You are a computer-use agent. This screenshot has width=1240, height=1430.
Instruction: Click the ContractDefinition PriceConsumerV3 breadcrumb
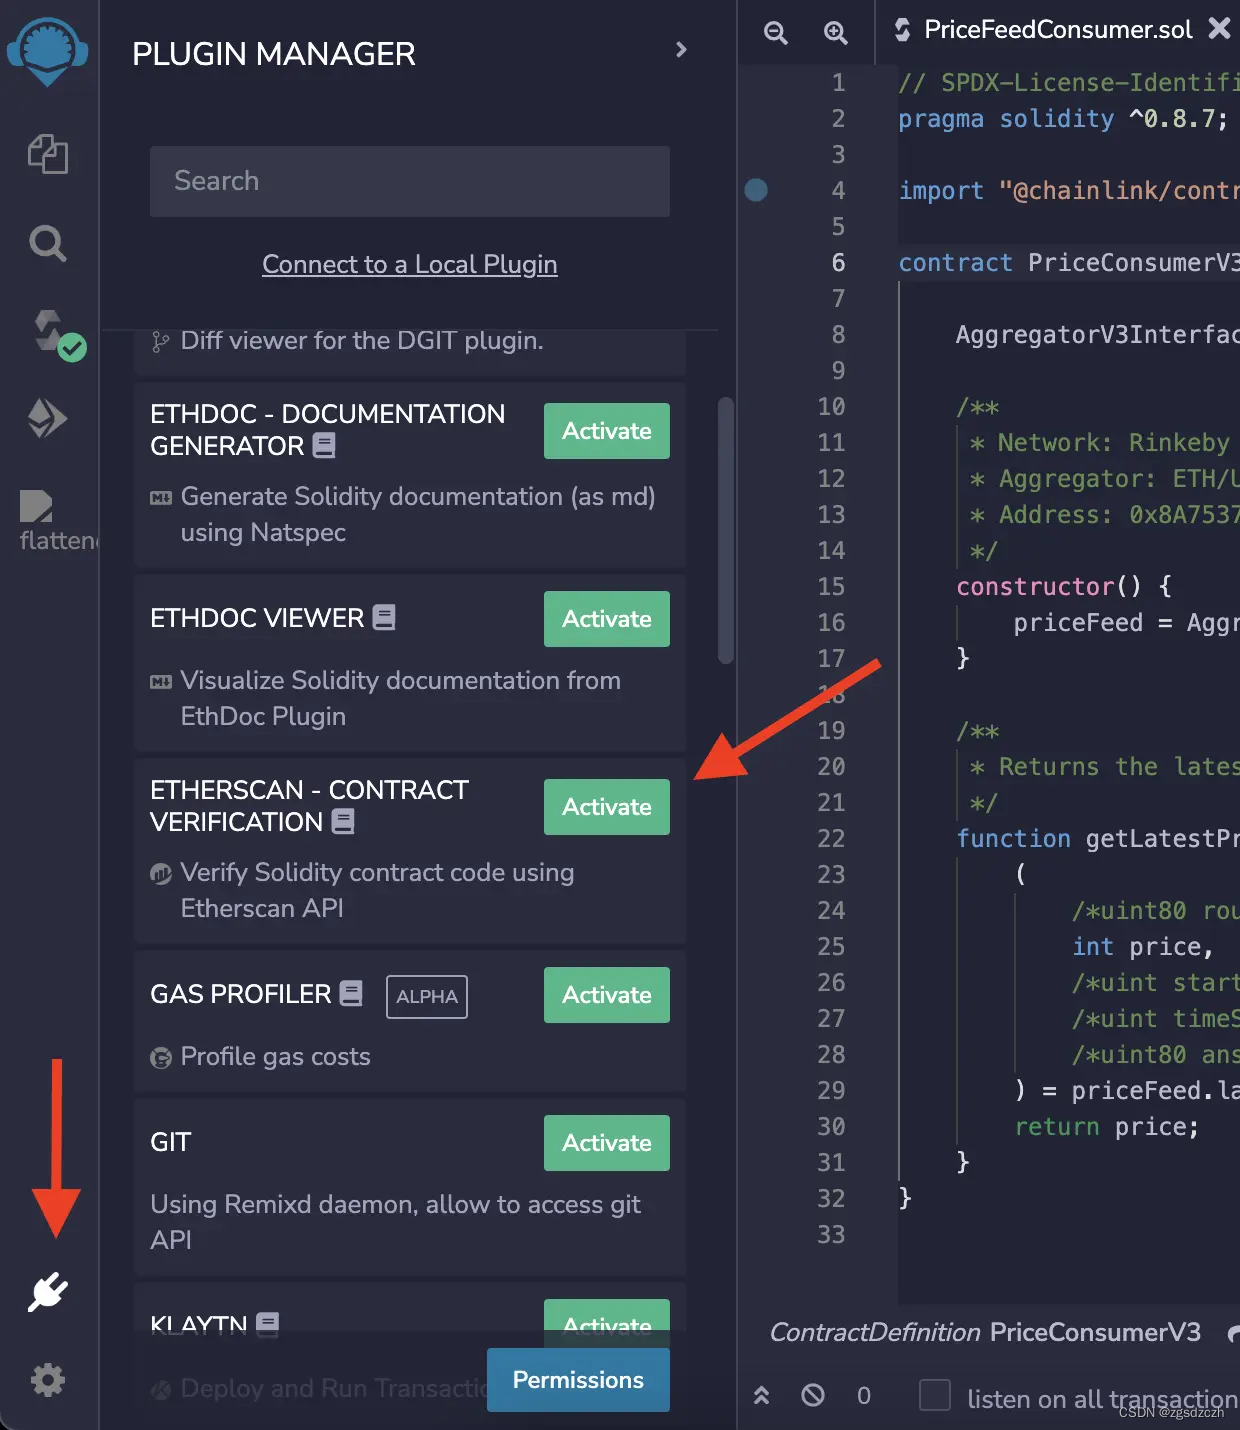coord(985,1332)
